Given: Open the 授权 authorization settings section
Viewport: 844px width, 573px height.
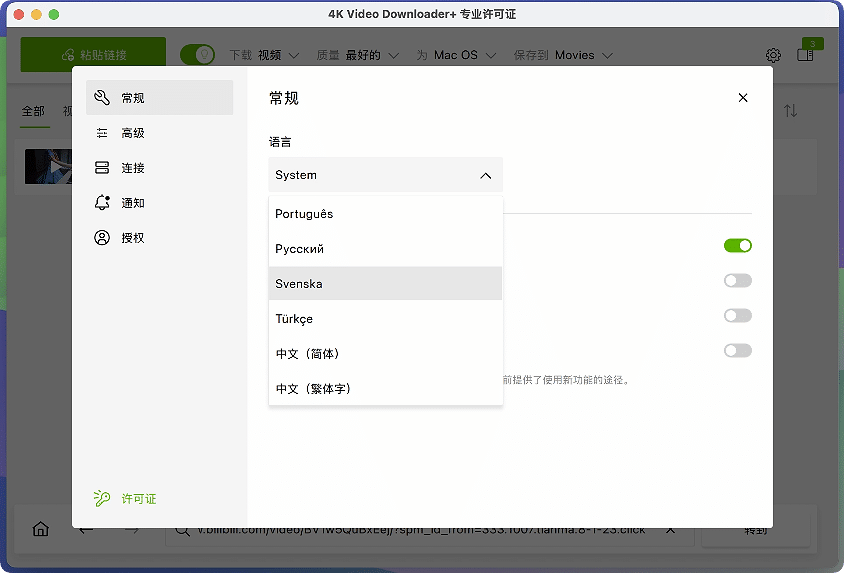Looking at the screenshot, I should pyautogui.click(x=159, y=238).
